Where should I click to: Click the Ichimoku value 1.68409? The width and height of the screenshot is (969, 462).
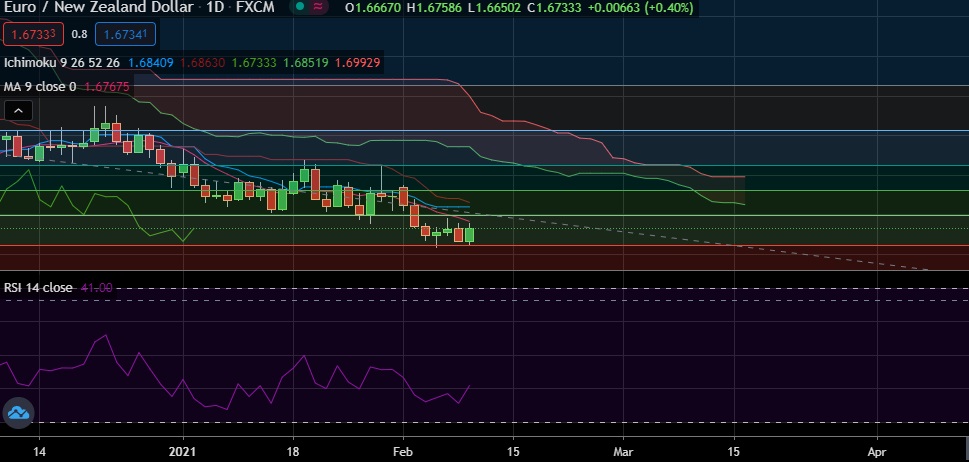point(151,62)
